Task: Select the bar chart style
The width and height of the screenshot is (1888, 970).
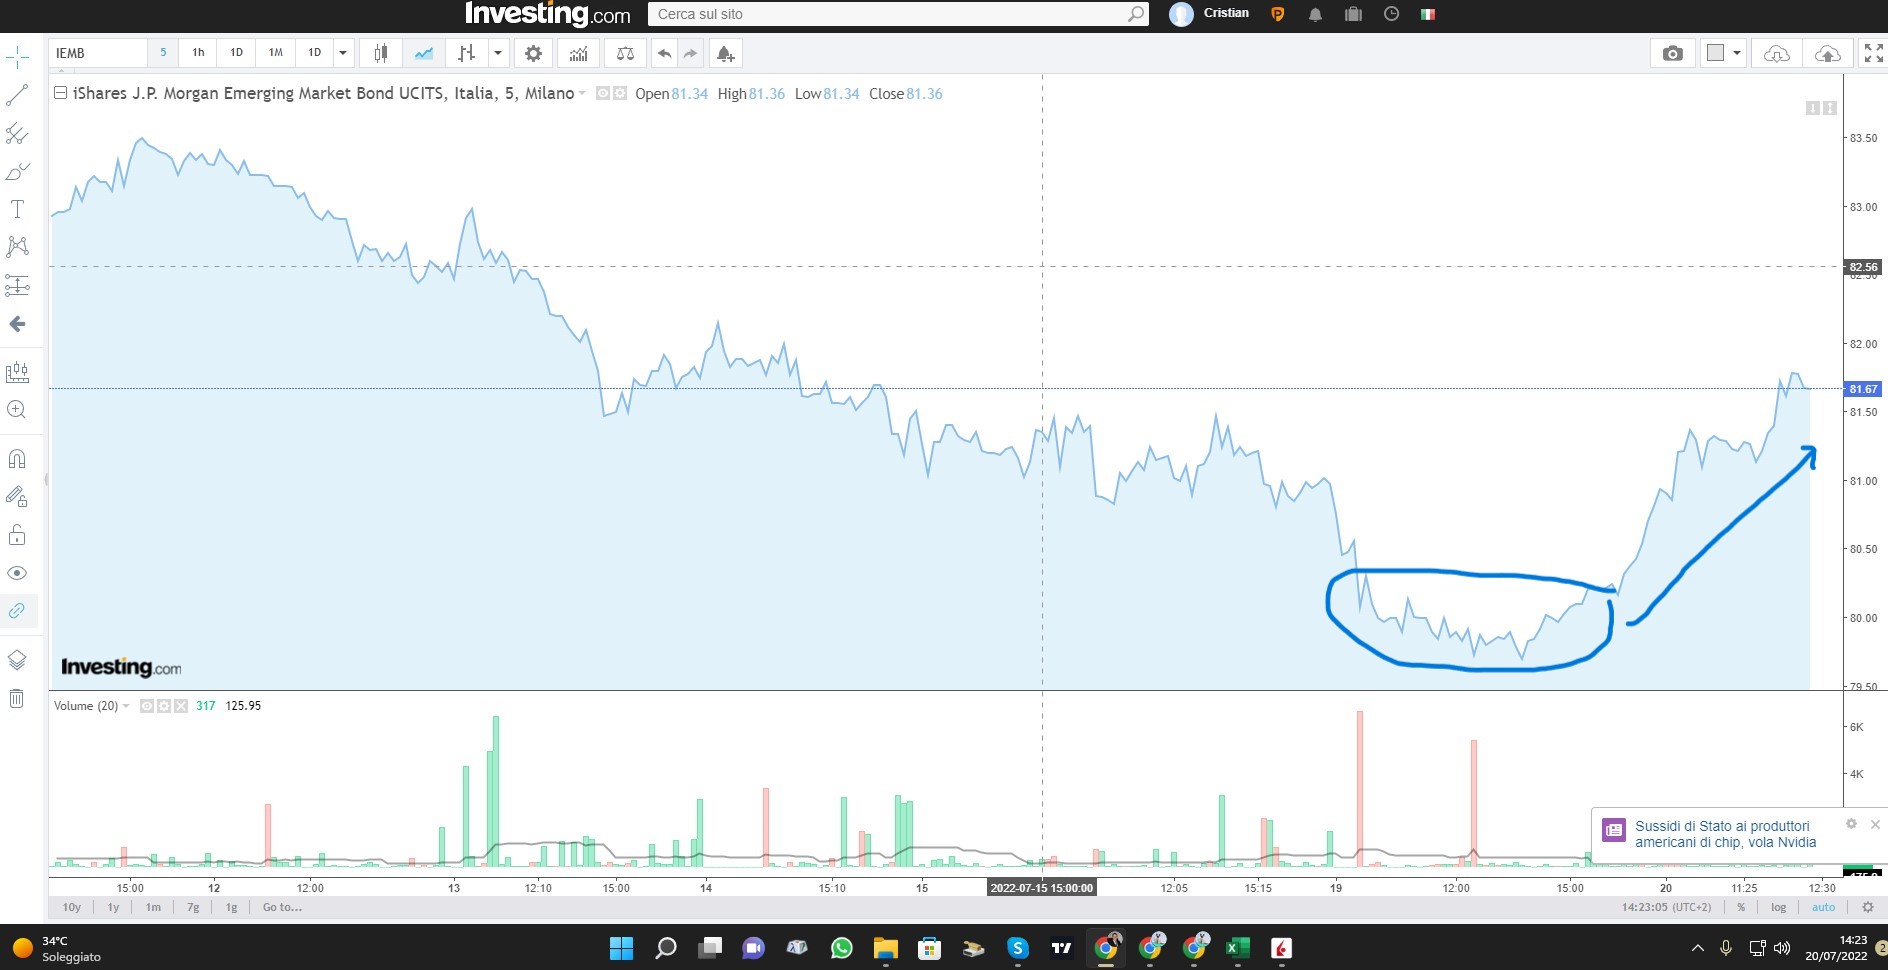Action: point(466,53)
